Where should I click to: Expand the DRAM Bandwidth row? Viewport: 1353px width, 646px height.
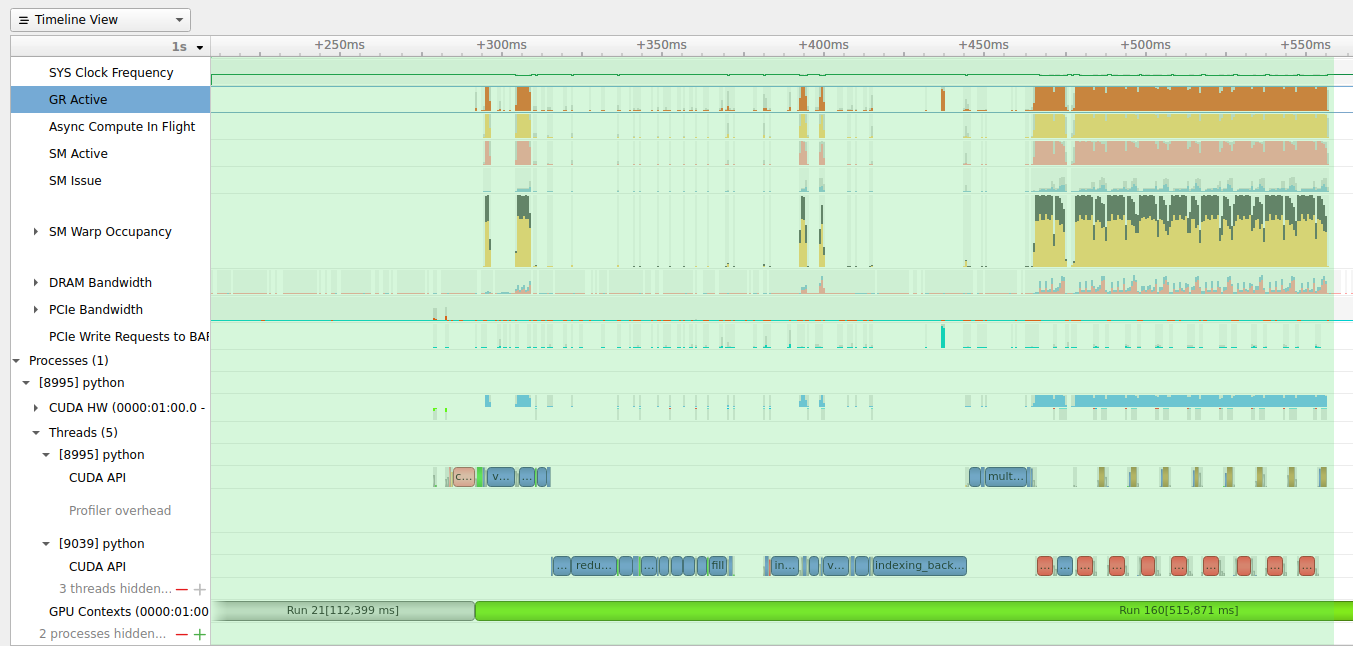[36, 283]
